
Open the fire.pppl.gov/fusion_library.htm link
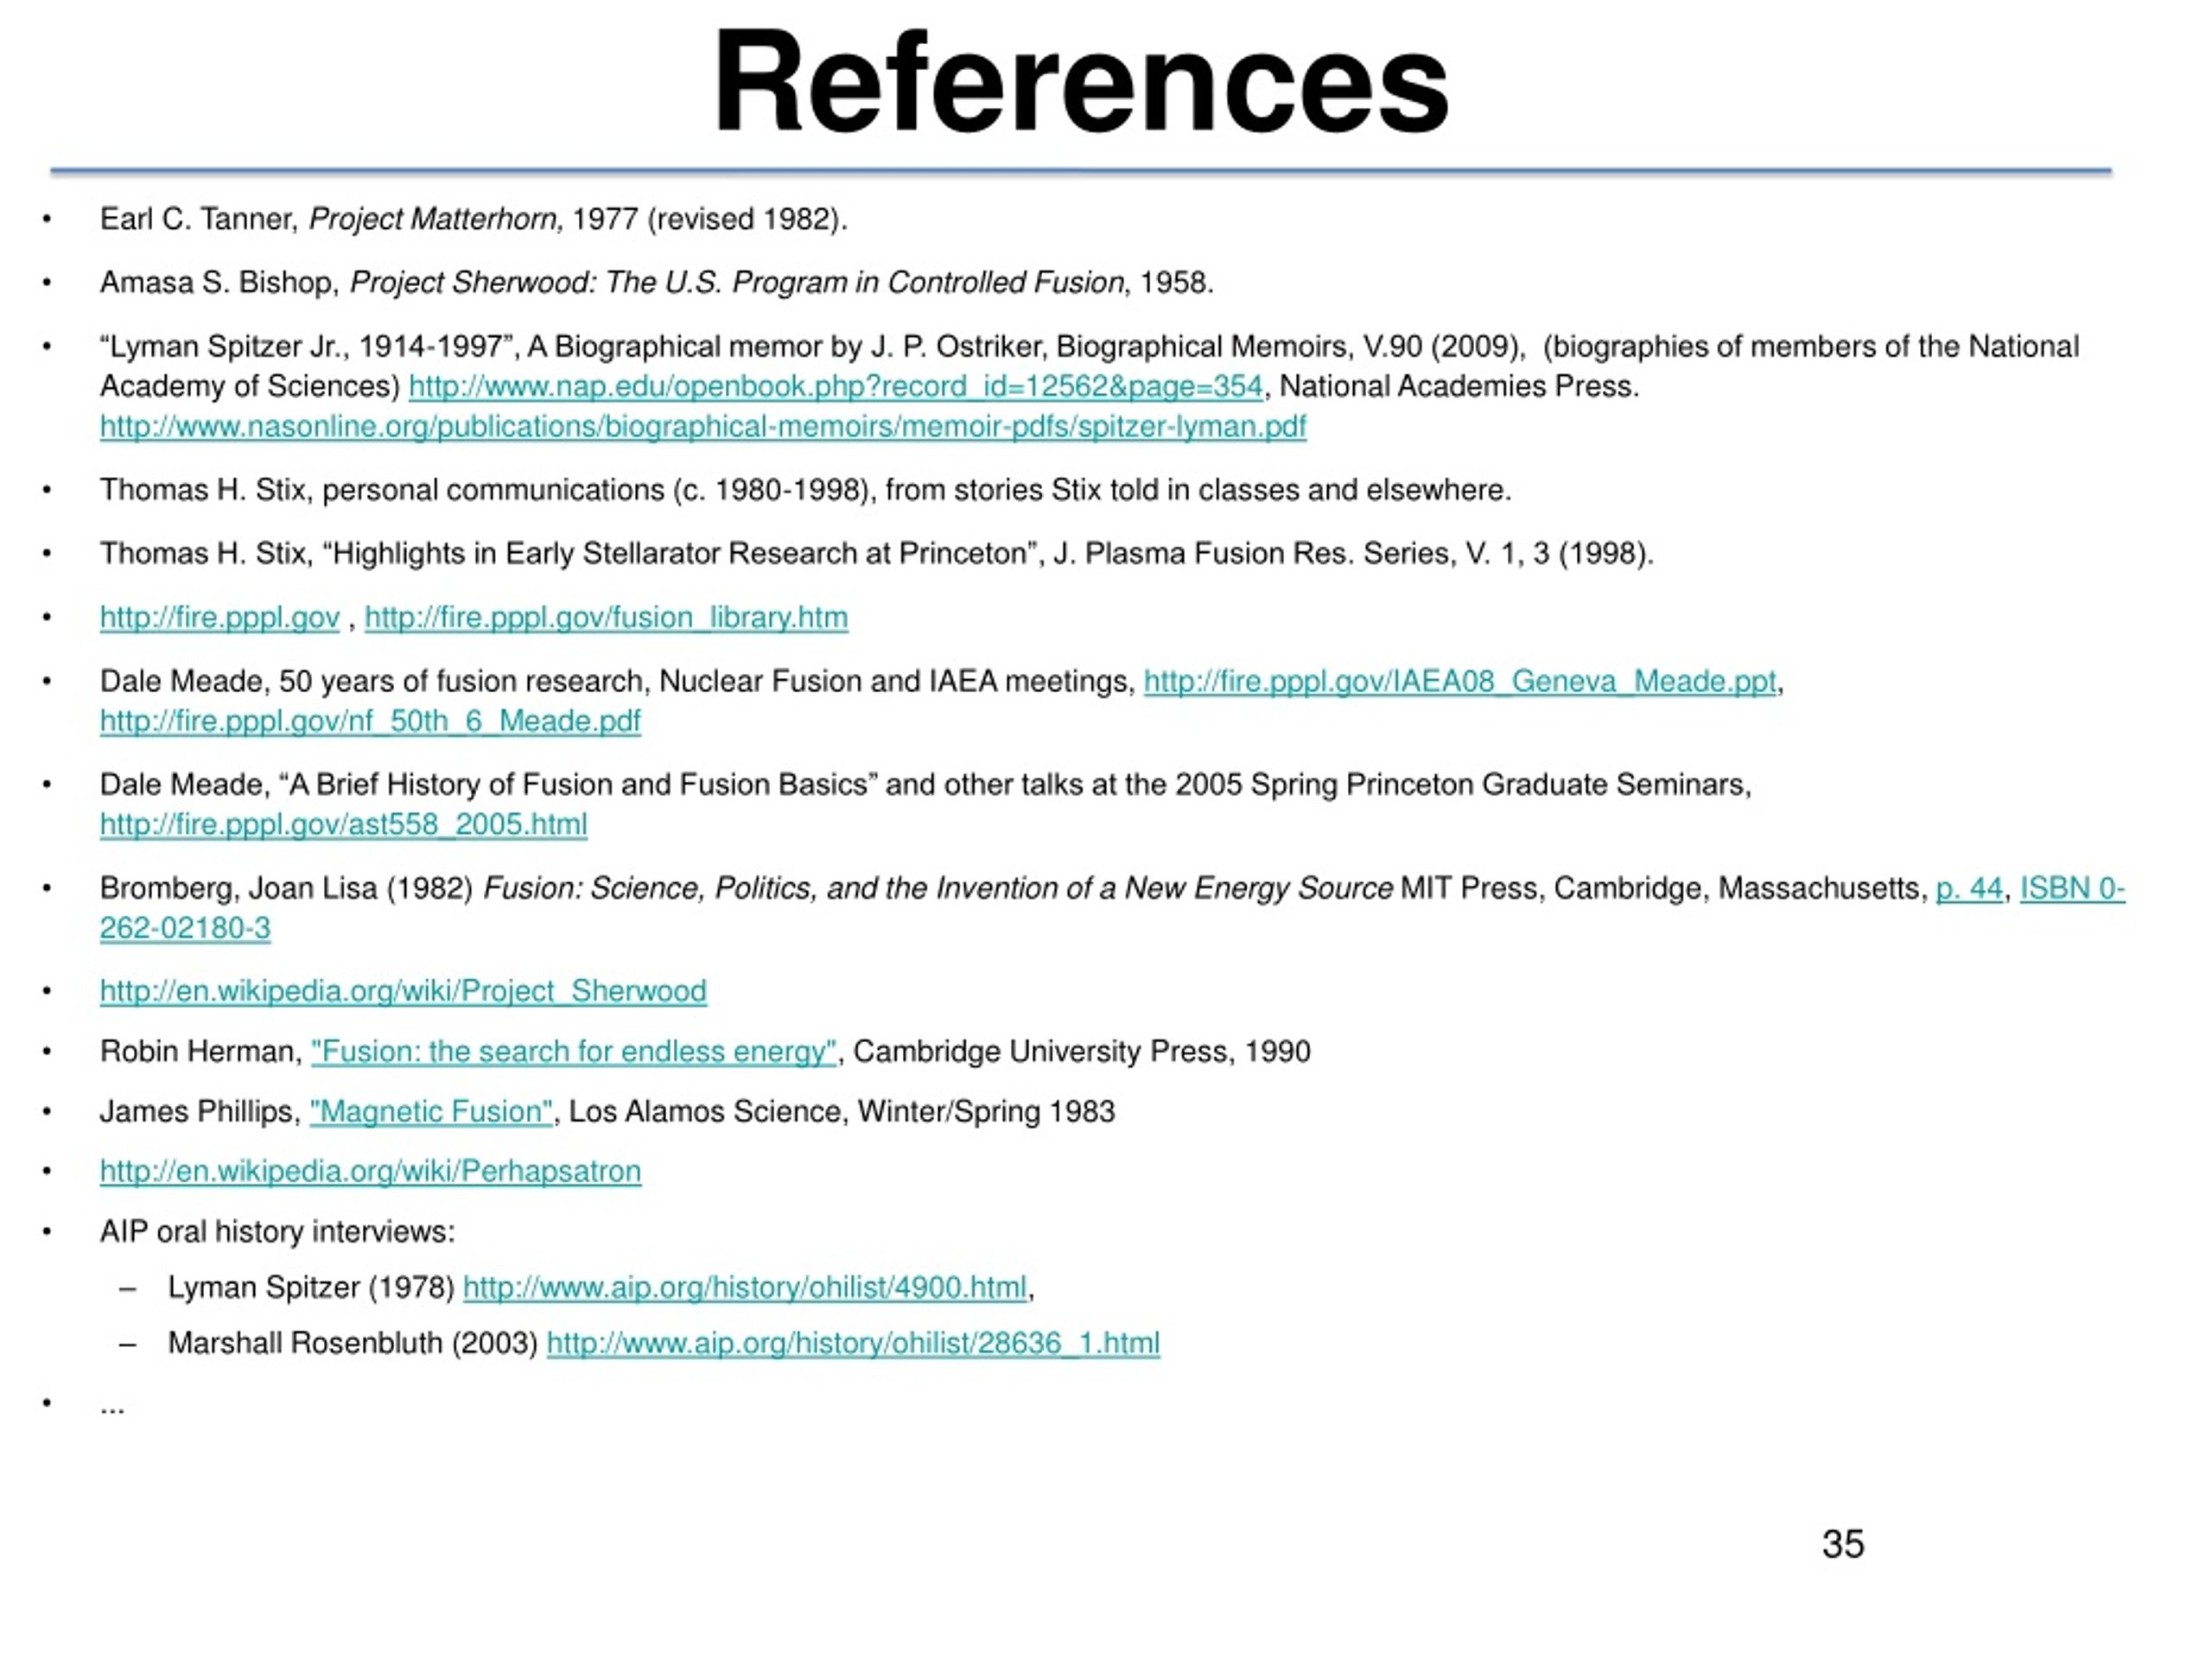coord(606,617)
